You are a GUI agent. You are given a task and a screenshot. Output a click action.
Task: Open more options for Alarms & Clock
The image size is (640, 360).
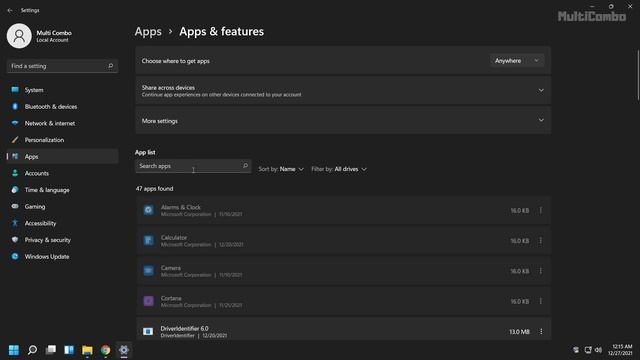point(541,210)
